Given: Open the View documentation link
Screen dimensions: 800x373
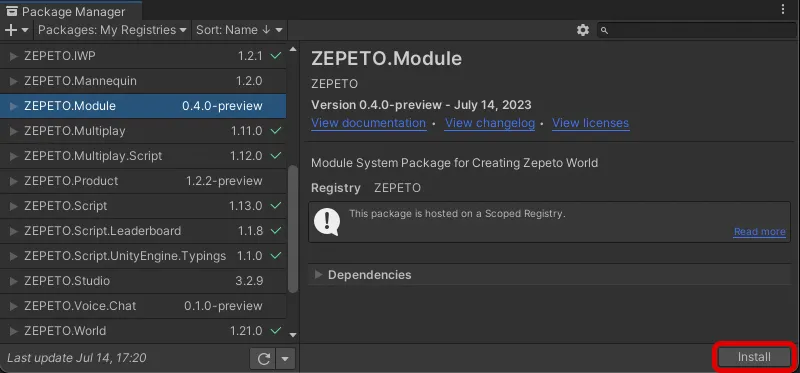Looking at the screenshot, I should 368,123.
